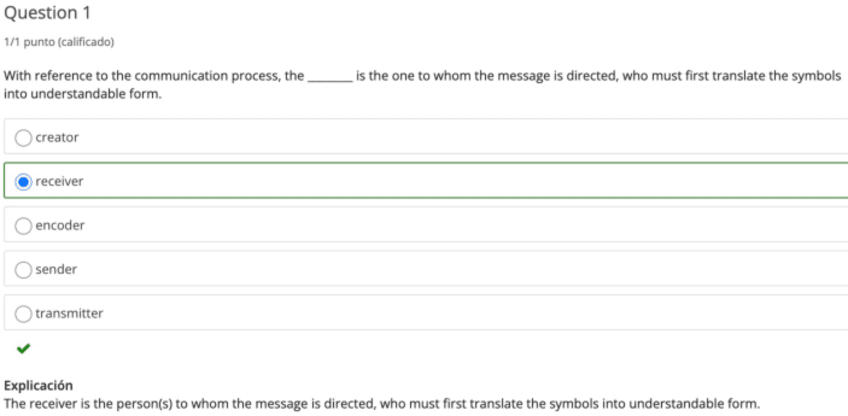This screenshot has width=848, height=416.
Task: Select the encoder radio button
Action: 25,225
